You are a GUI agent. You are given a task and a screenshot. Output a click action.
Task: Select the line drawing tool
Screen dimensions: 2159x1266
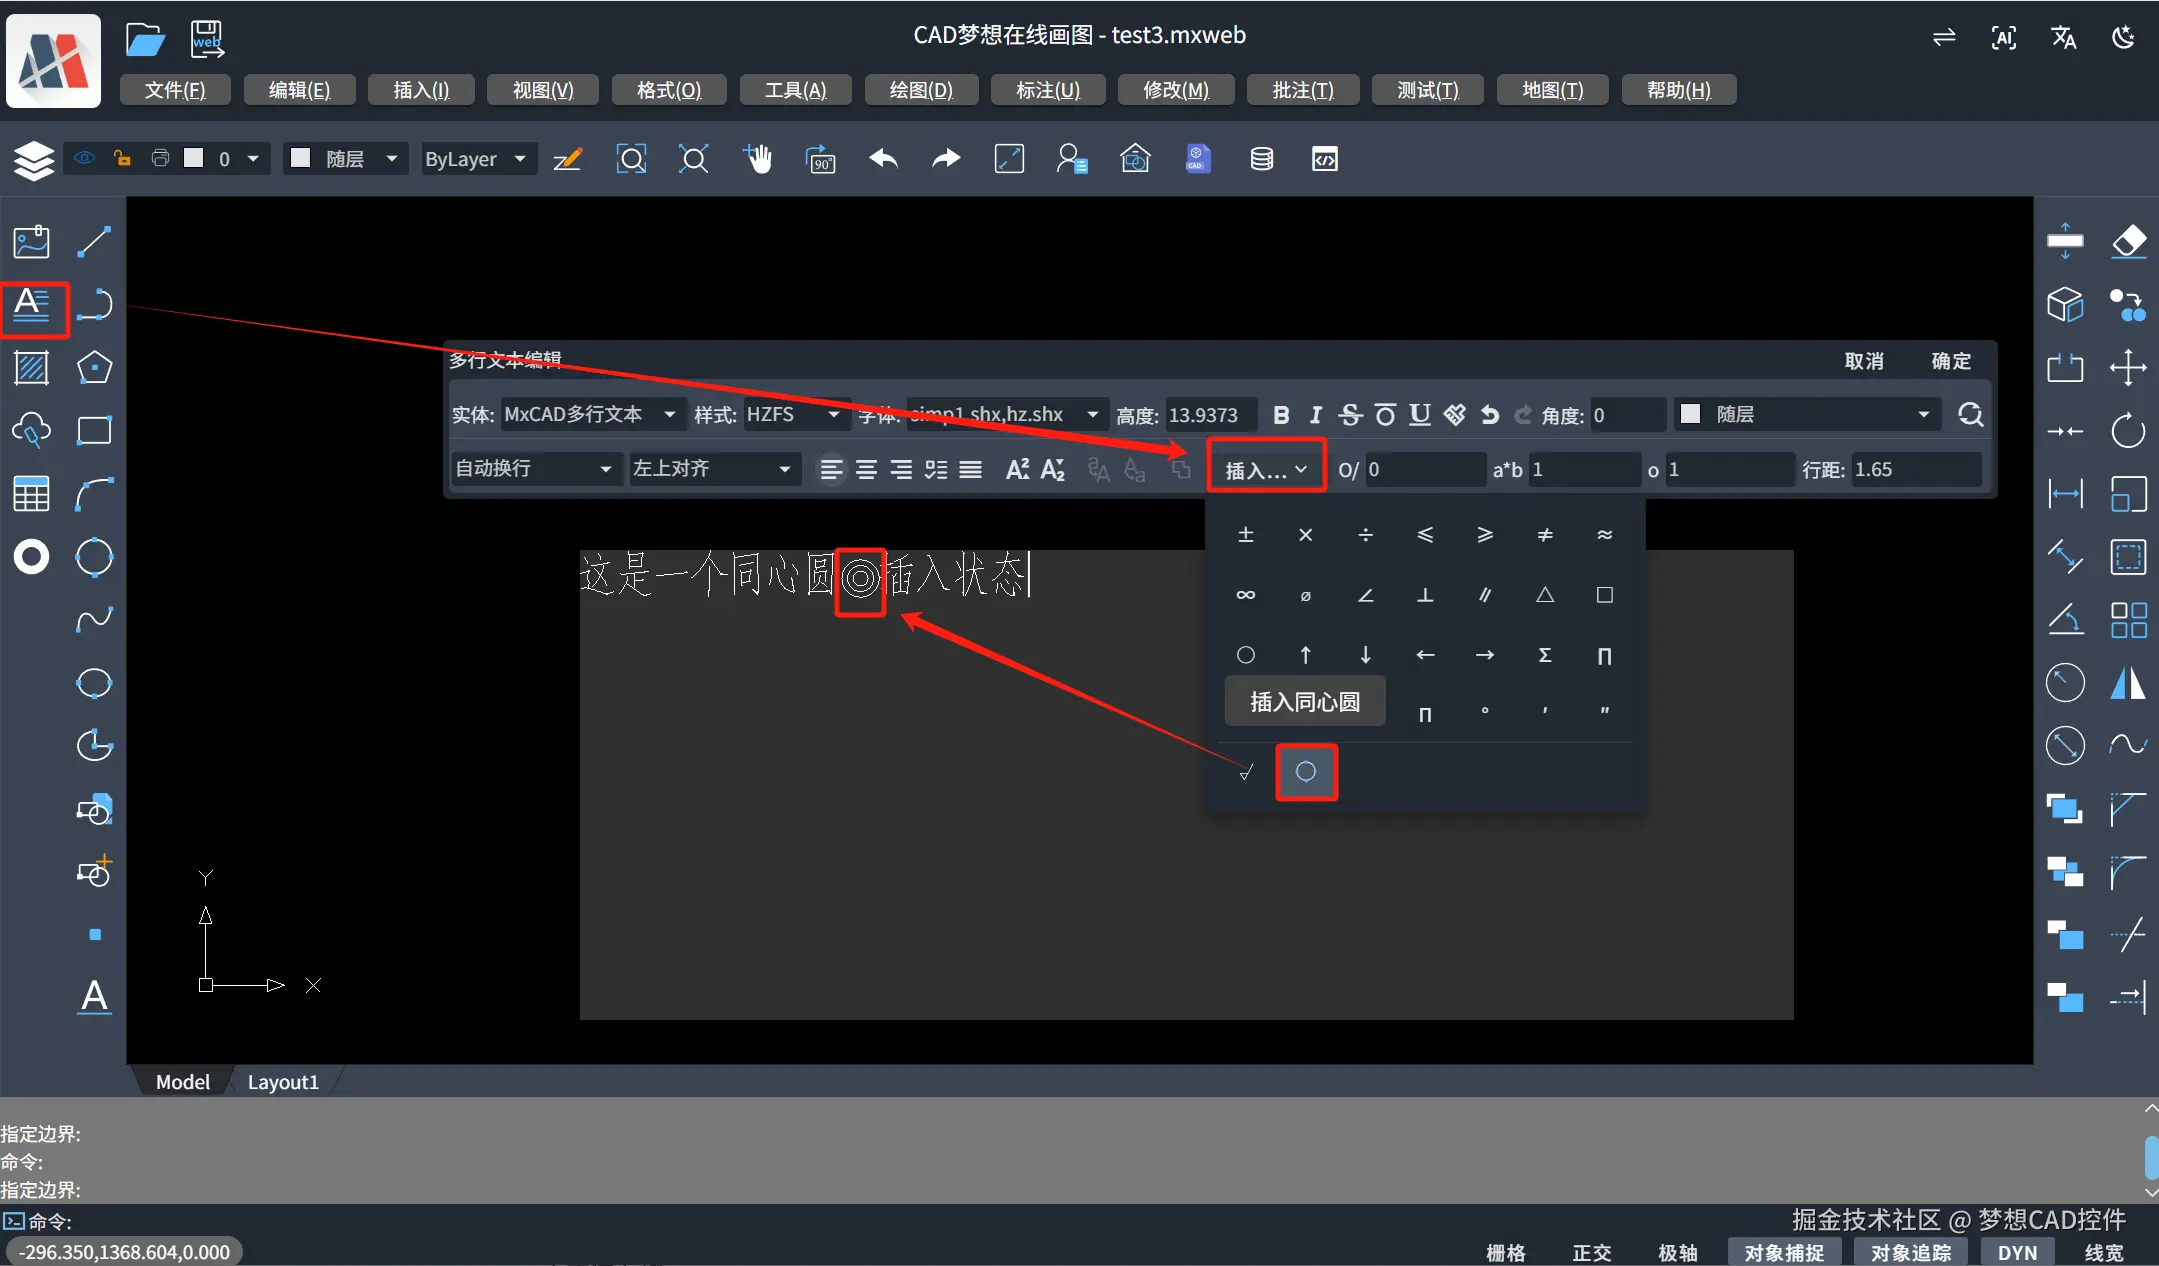(95, 241)
